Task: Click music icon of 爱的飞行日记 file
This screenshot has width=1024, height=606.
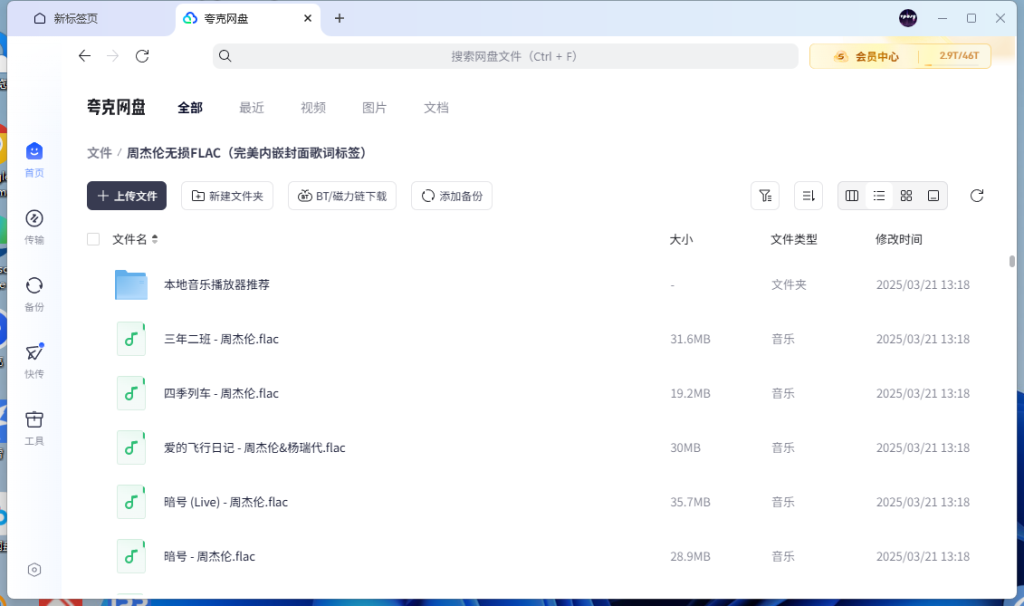Action: click(x=131, y=447)
